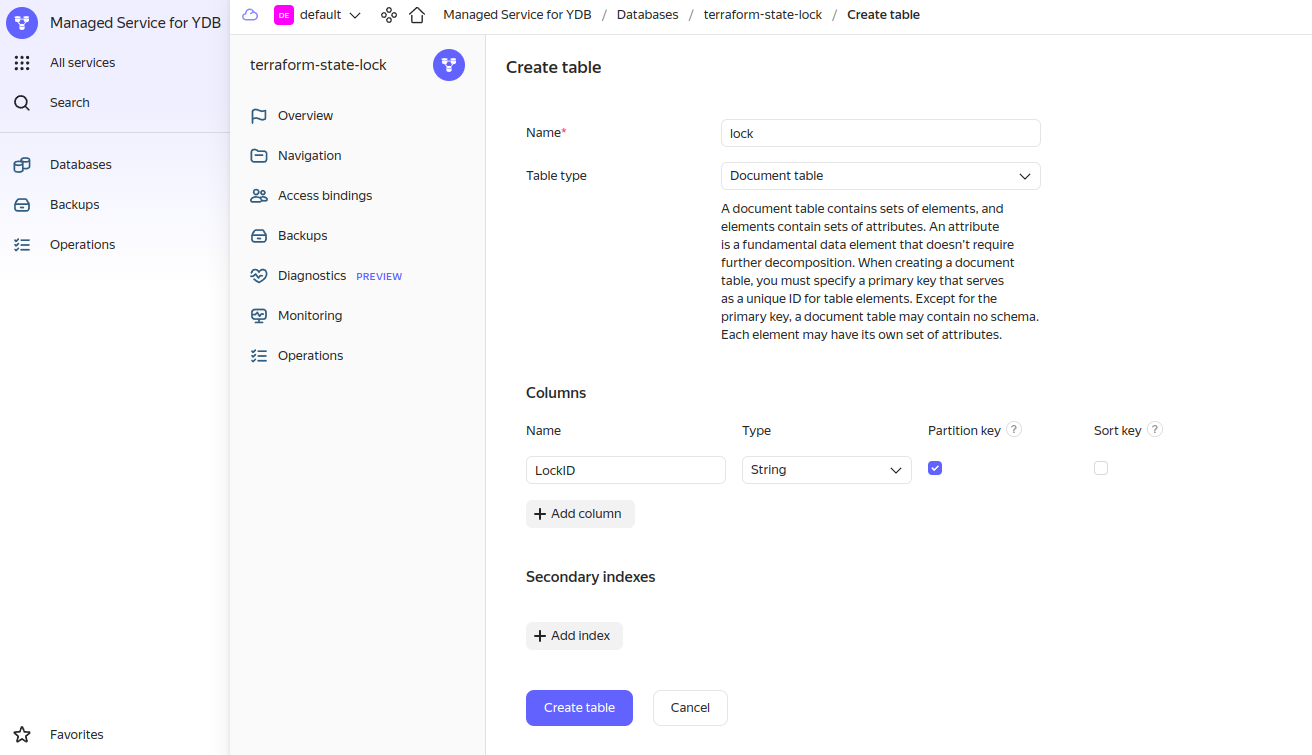Select the Search icon in left sidebar
Screen dimensions: 1312x755
pyautogui.click(x=22, y=102)
